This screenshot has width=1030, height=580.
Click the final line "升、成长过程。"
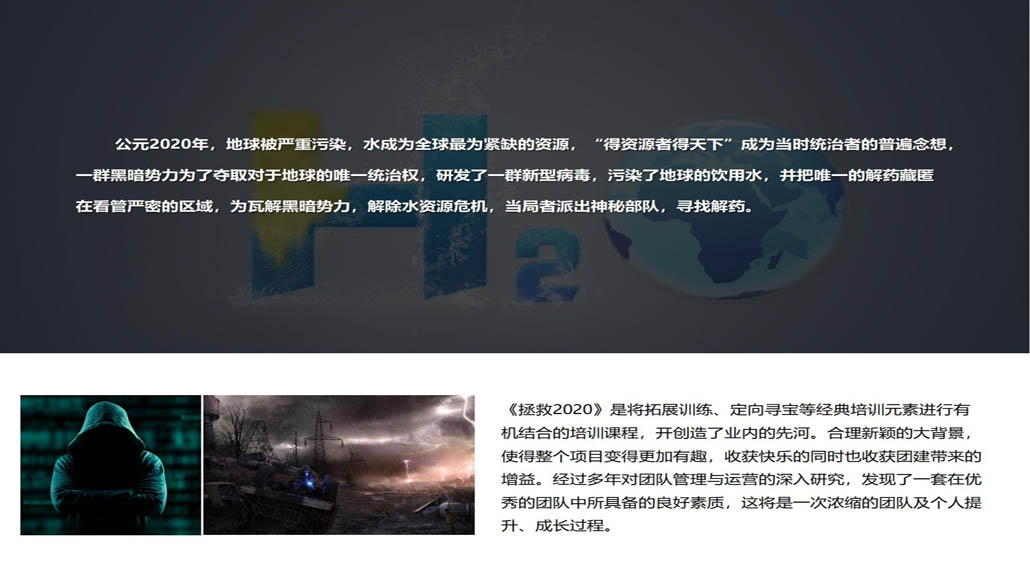(x=557, y=526)
